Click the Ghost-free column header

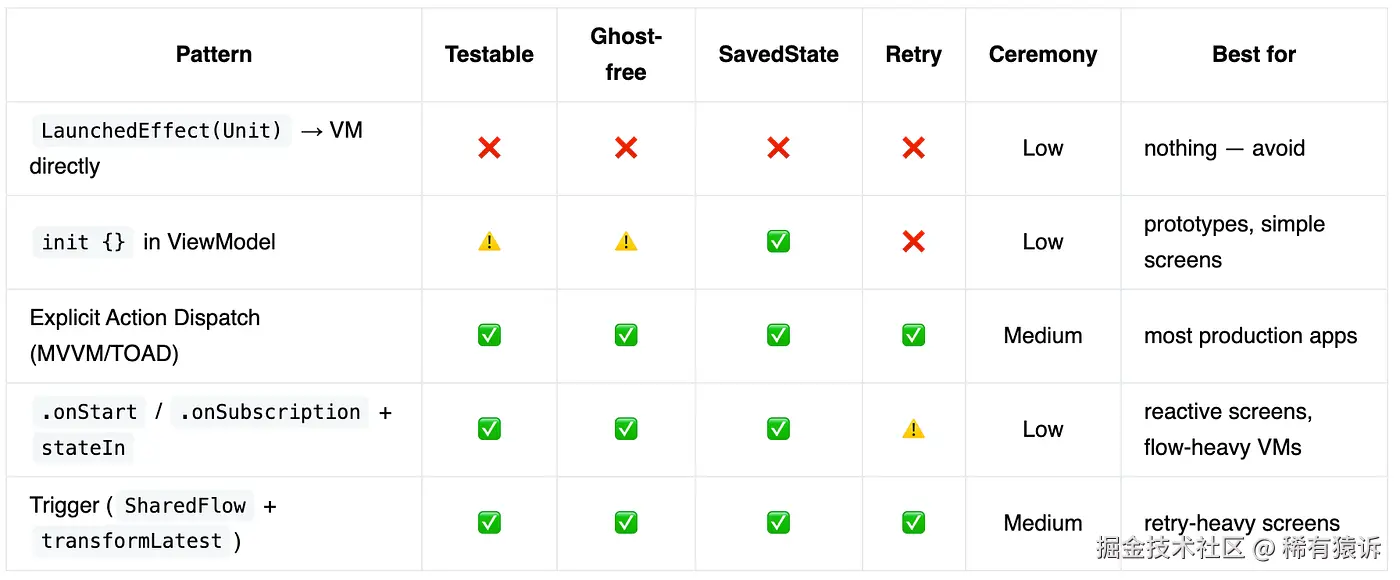(626, 55)
